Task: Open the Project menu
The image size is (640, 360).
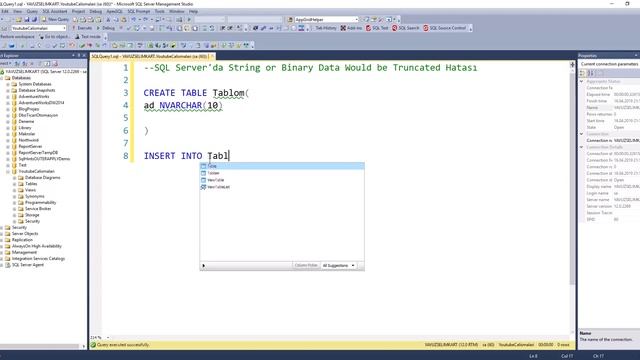Action: (78, 11)
